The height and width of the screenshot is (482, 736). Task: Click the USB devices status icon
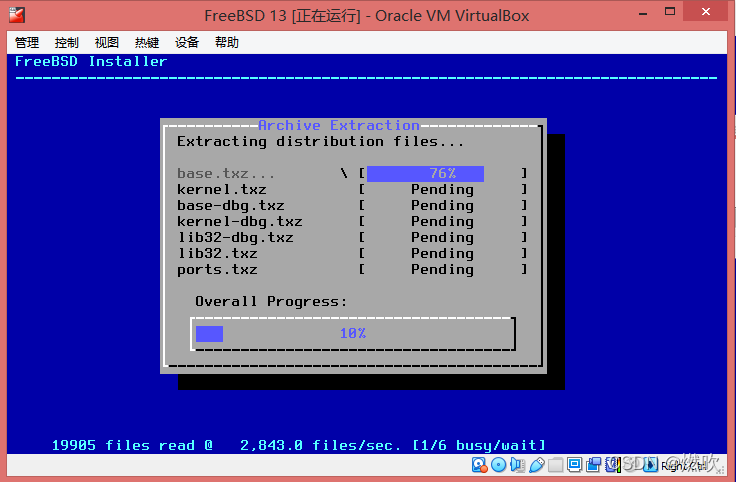pyautogui.click(x=537, y=465)
